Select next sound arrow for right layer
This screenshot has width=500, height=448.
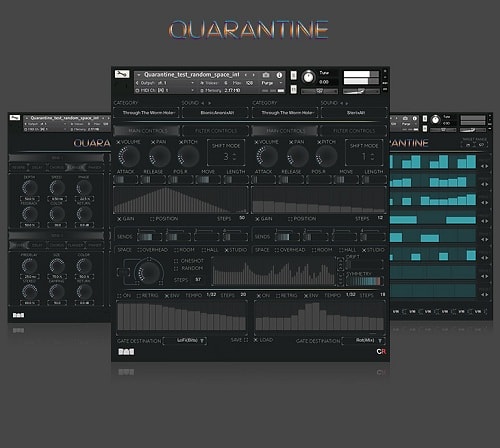(347, 103)
